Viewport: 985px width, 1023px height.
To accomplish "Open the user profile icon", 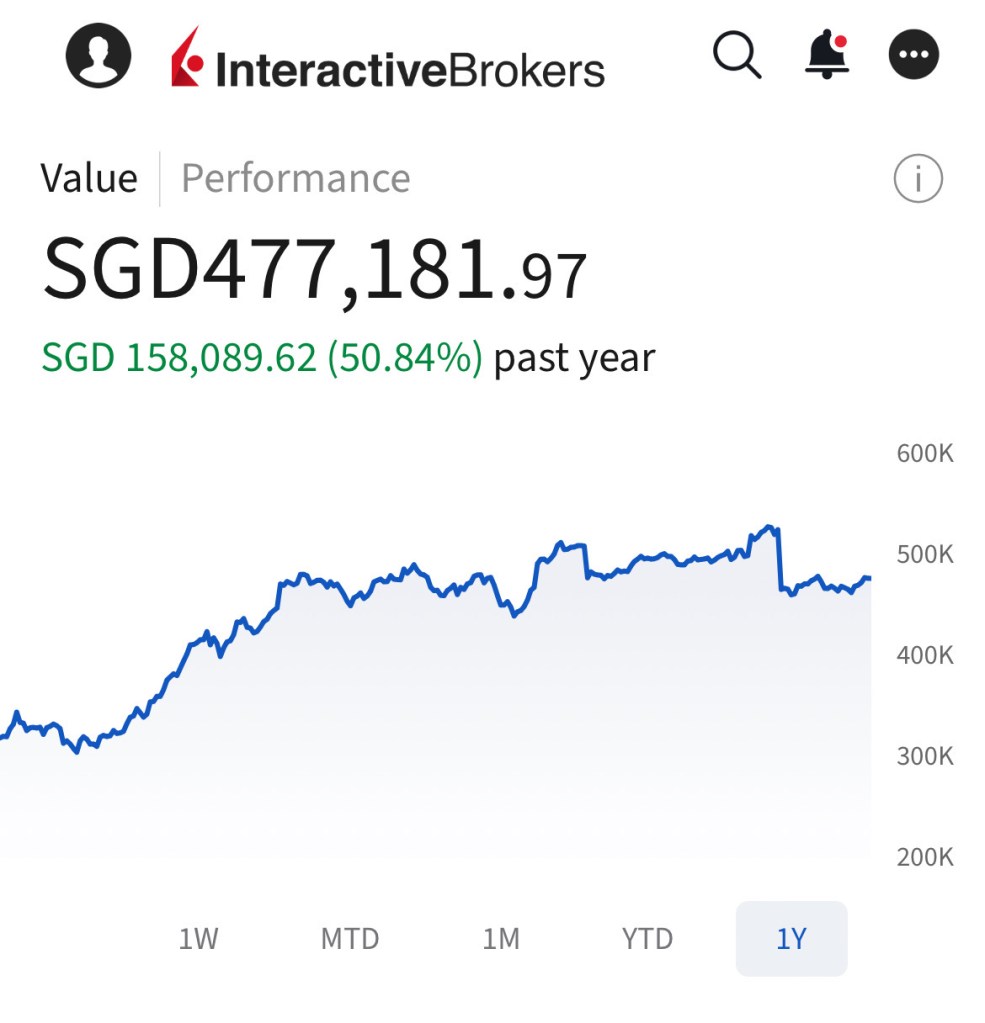I will [99, 56].
